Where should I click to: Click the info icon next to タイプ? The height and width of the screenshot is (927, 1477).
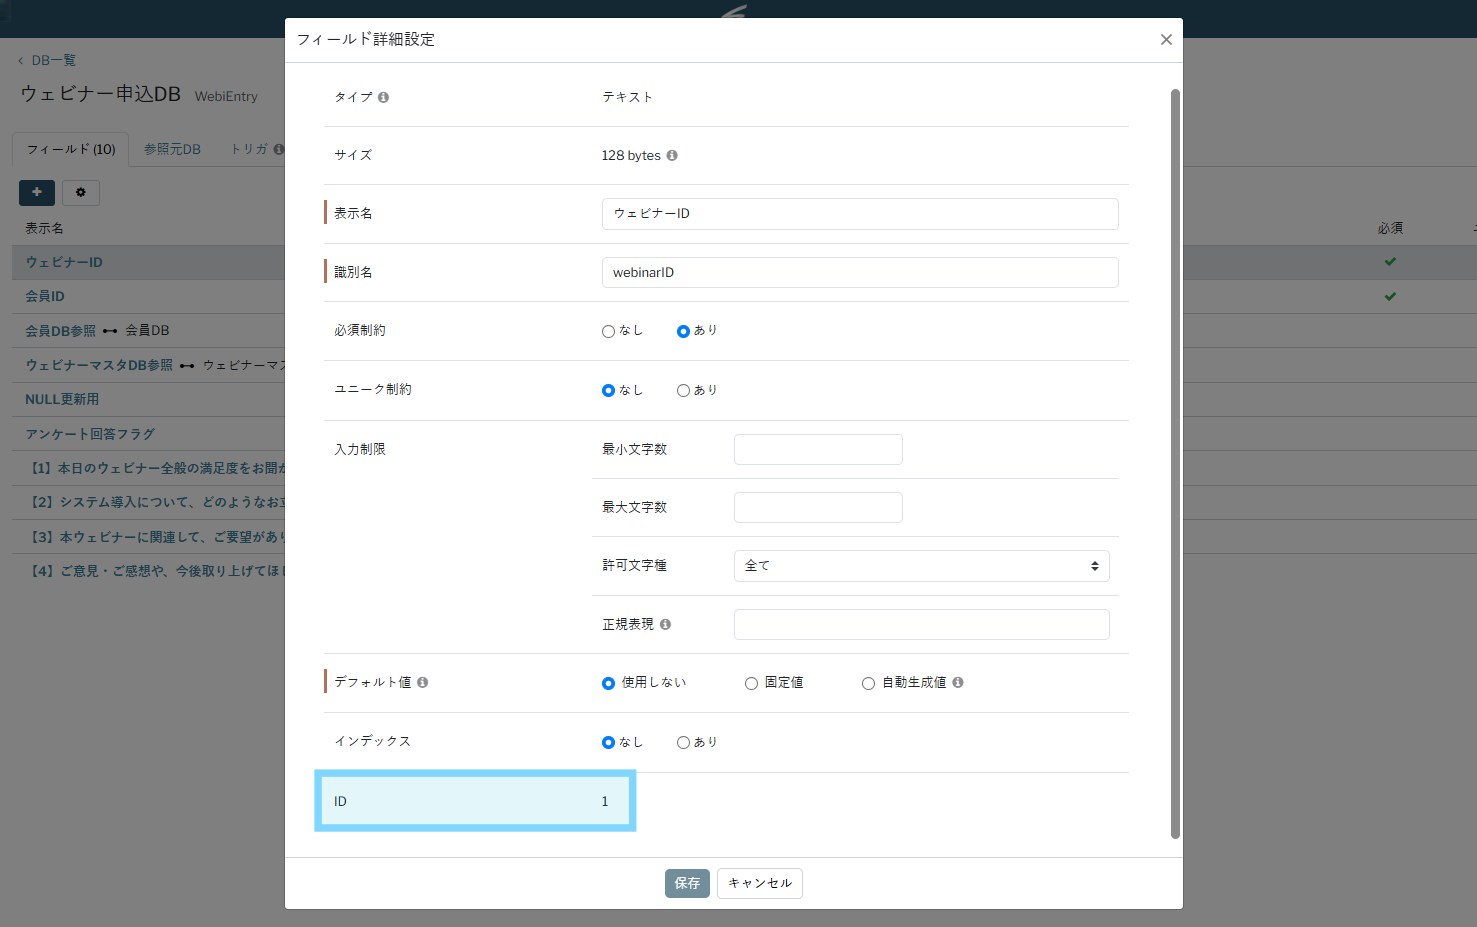point(383,98)
